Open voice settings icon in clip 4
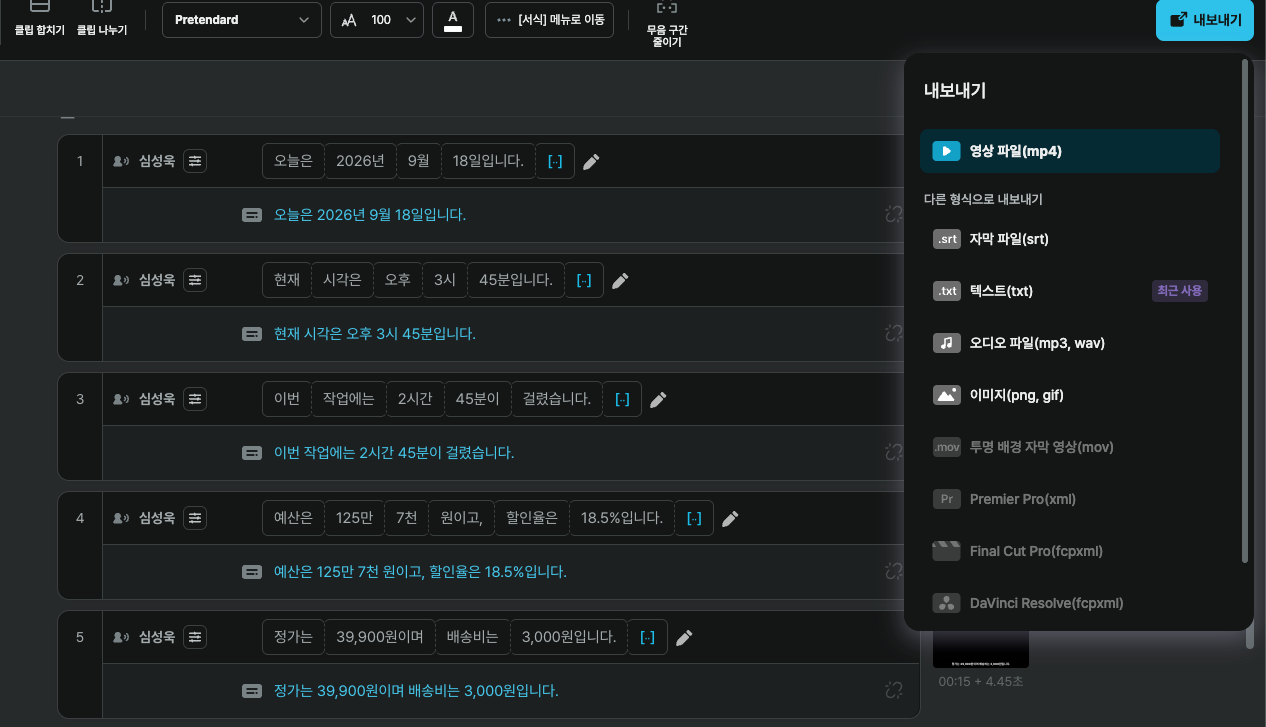 pyautogui.click(x=195, y=518)
